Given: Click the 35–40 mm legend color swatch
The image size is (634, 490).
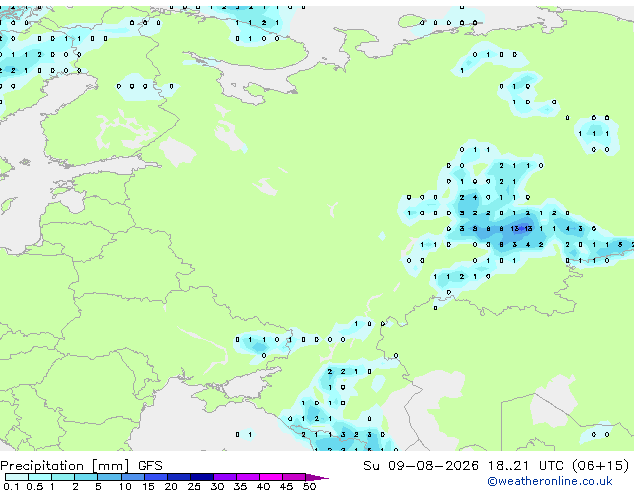Looking at the screenshot, I should click(248, 477).
